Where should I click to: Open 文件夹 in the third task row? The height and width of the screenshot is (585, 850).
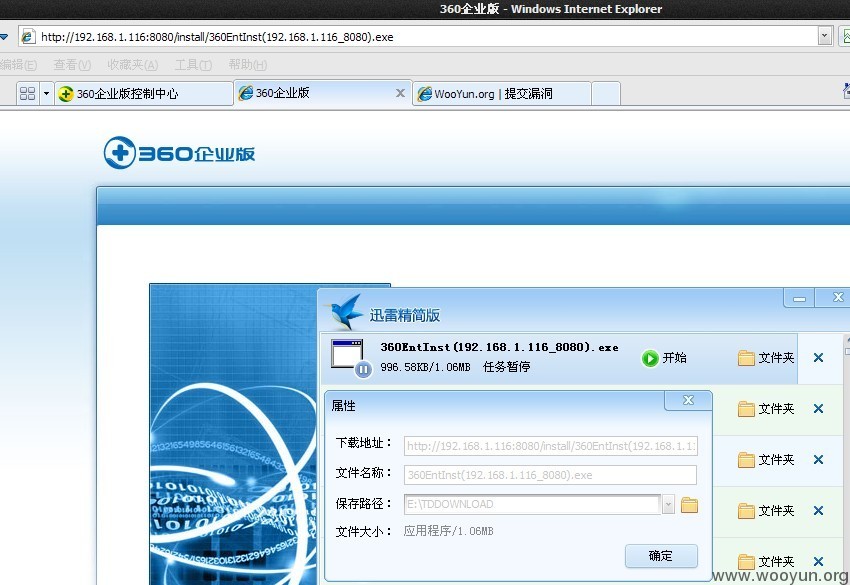coord(765,460)
